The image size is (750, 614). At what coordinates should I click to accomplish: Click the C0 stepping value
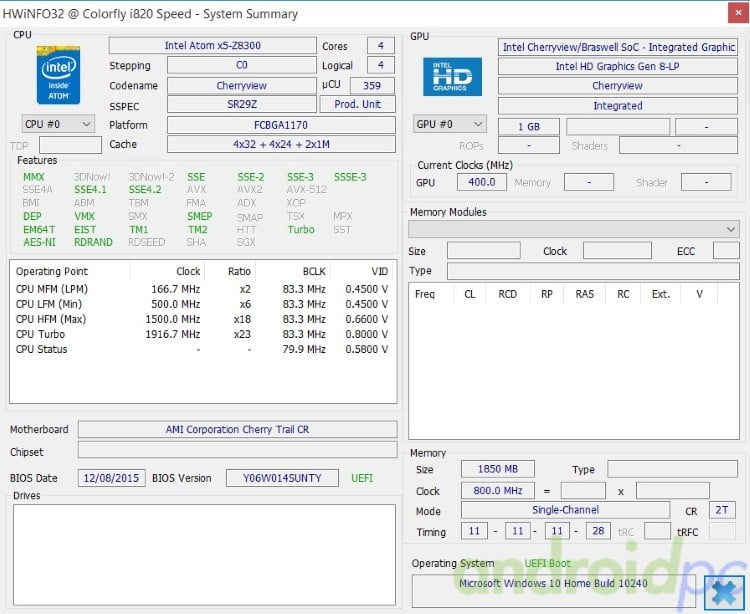242,65
